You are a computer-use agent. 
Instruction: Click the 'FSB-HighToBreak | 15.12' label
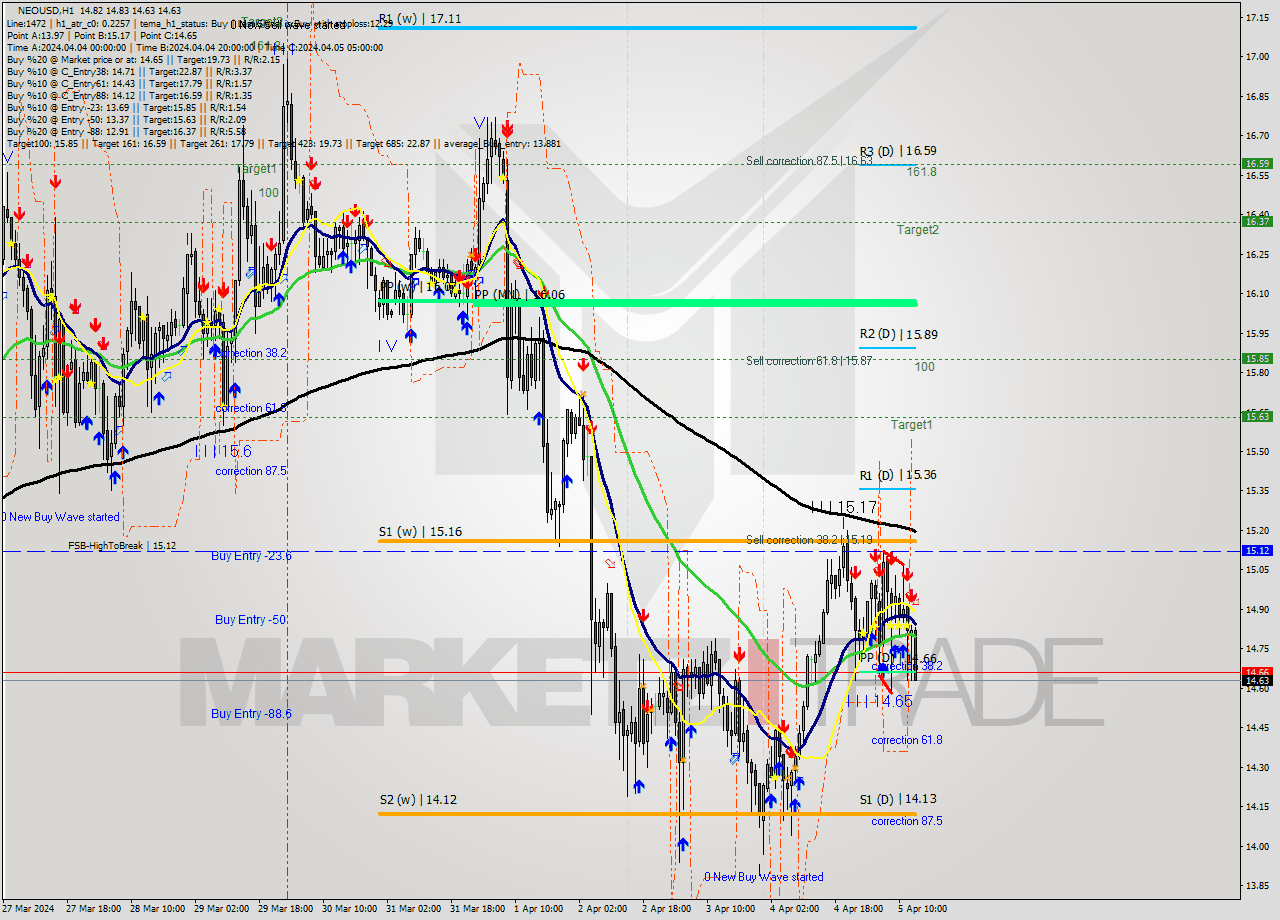click(x=122, y=546)
